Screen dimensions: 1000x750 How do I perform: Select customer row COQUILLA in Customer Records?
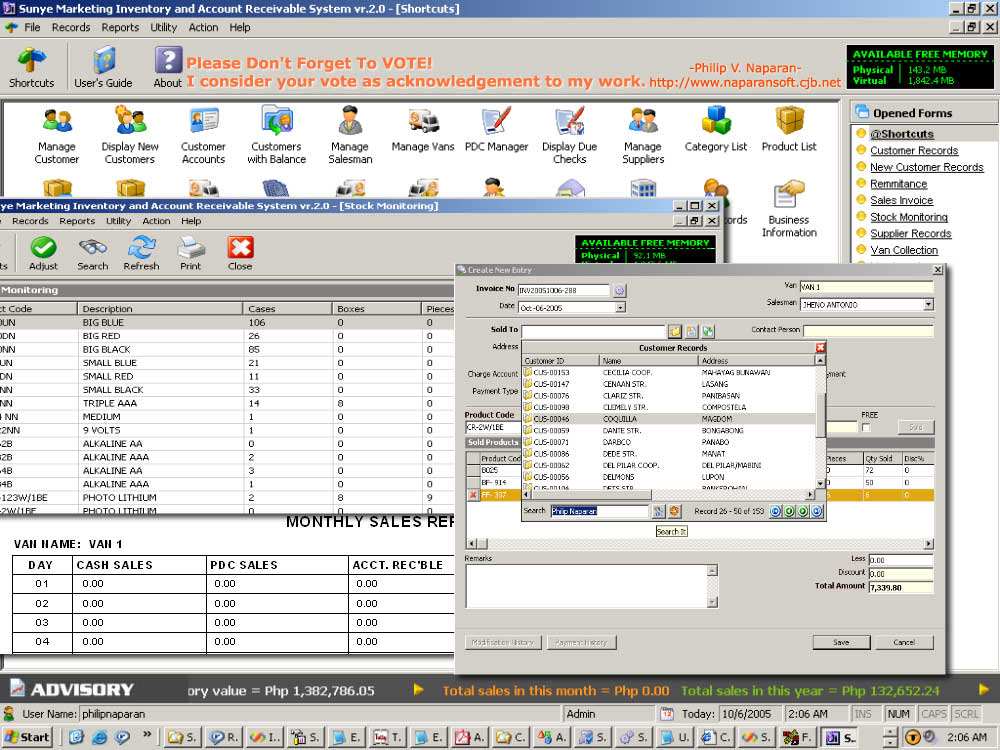point(625,419)
